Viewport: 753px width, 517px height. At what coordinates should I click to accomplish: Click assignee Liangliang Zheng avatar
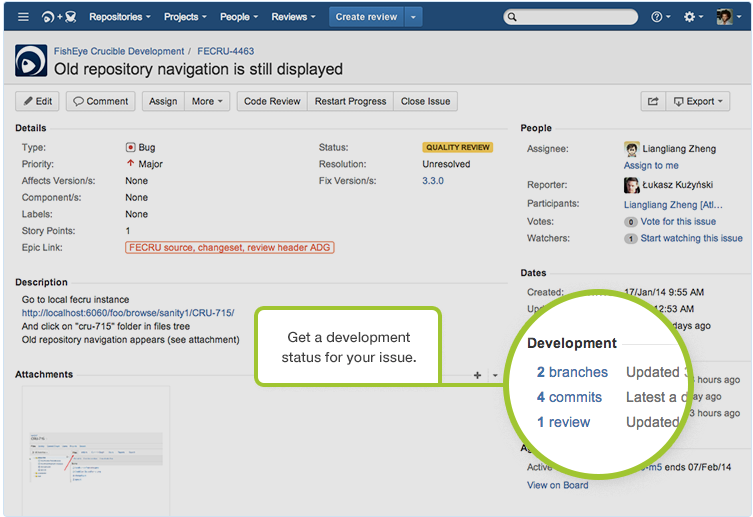pyautogui.click(x=632, y=149)
